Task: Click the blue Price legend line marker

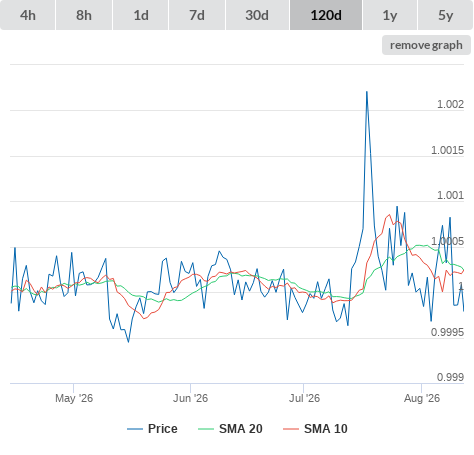Action: coord(135,429)
